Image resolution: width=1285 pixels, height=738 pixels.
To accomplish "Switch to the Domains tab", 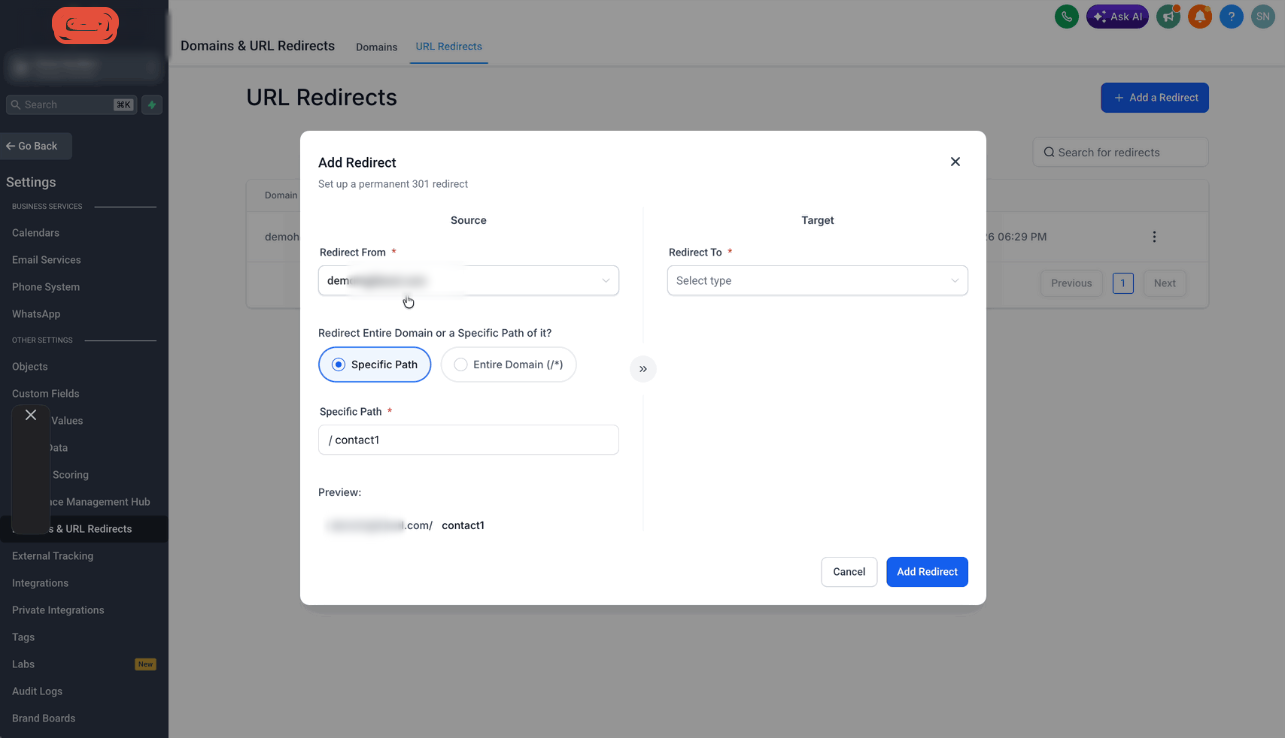I will (x=377, y=47).
